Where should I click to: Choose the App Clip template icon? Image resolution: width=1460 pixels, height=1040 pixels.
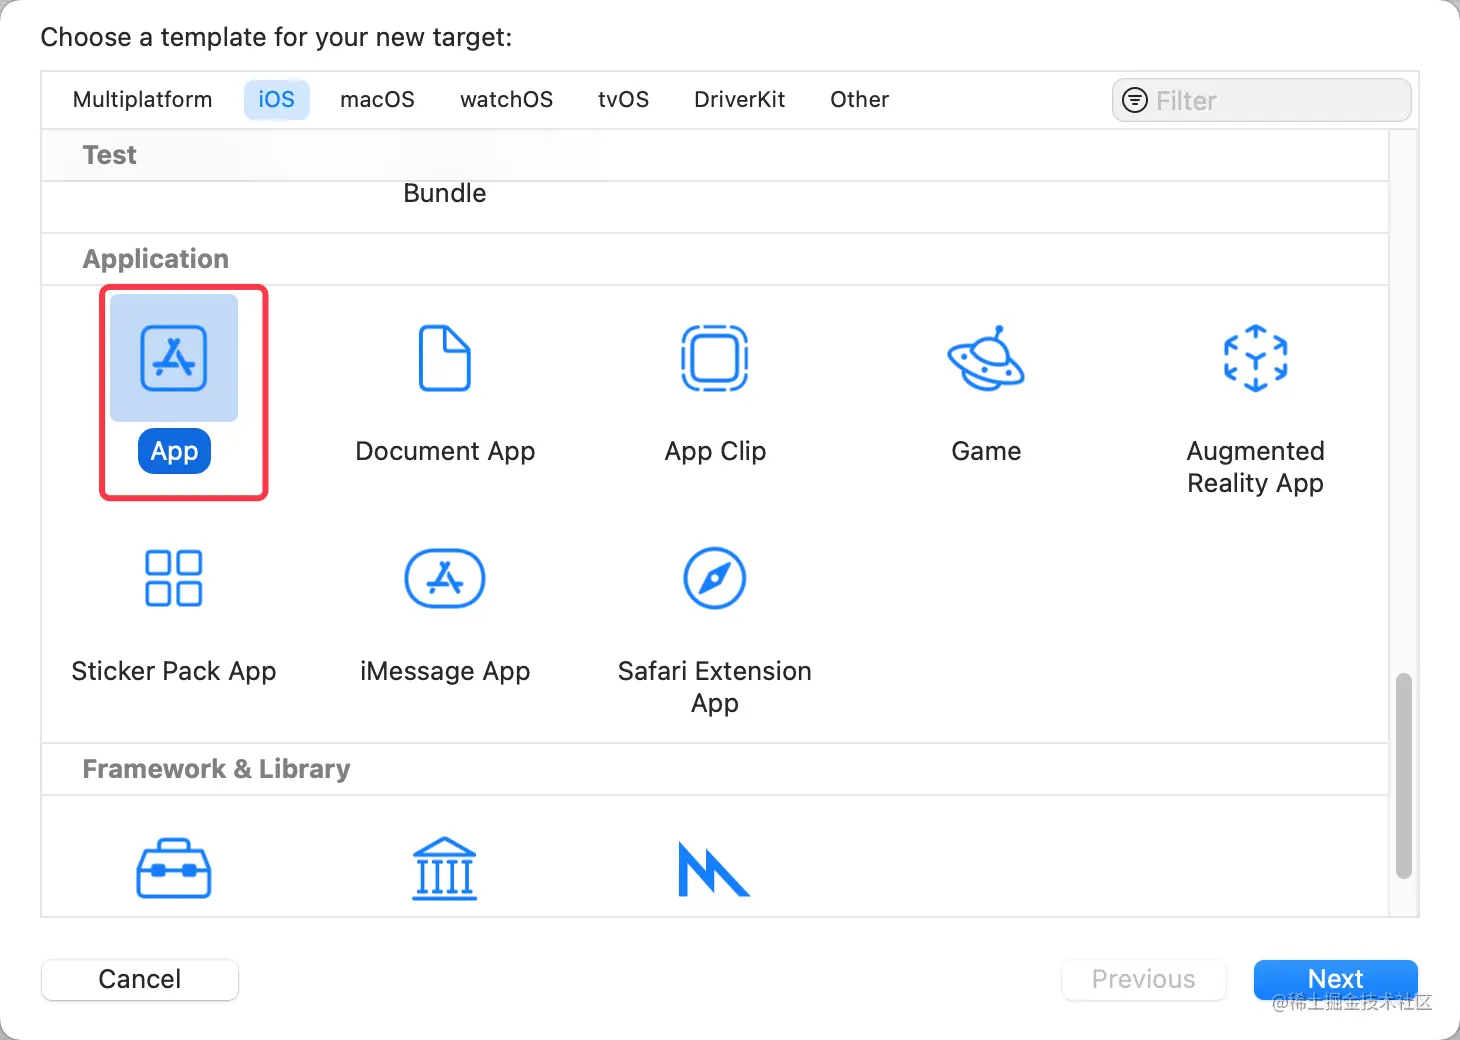(715, 358)
